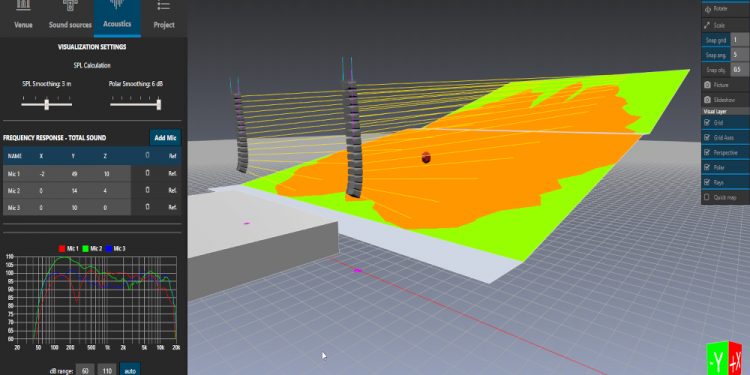
Task: Toggle the Grid checkbox
Action: coord(707,122)
